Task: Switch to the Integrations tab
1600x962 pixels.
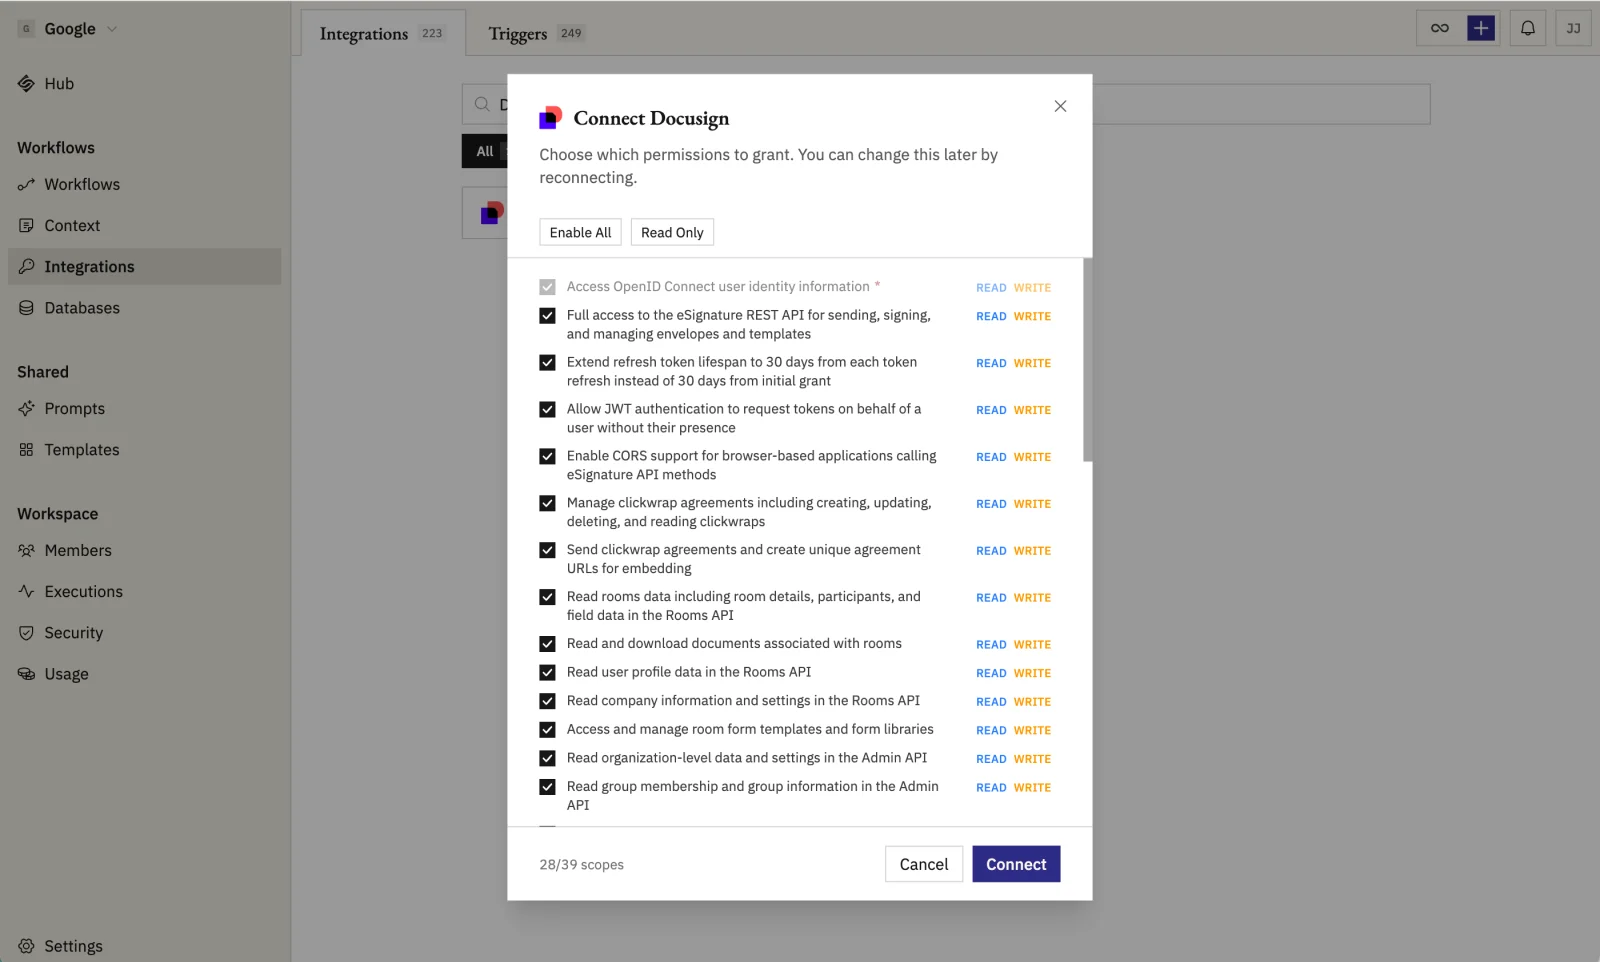Action: click(382, 33)
